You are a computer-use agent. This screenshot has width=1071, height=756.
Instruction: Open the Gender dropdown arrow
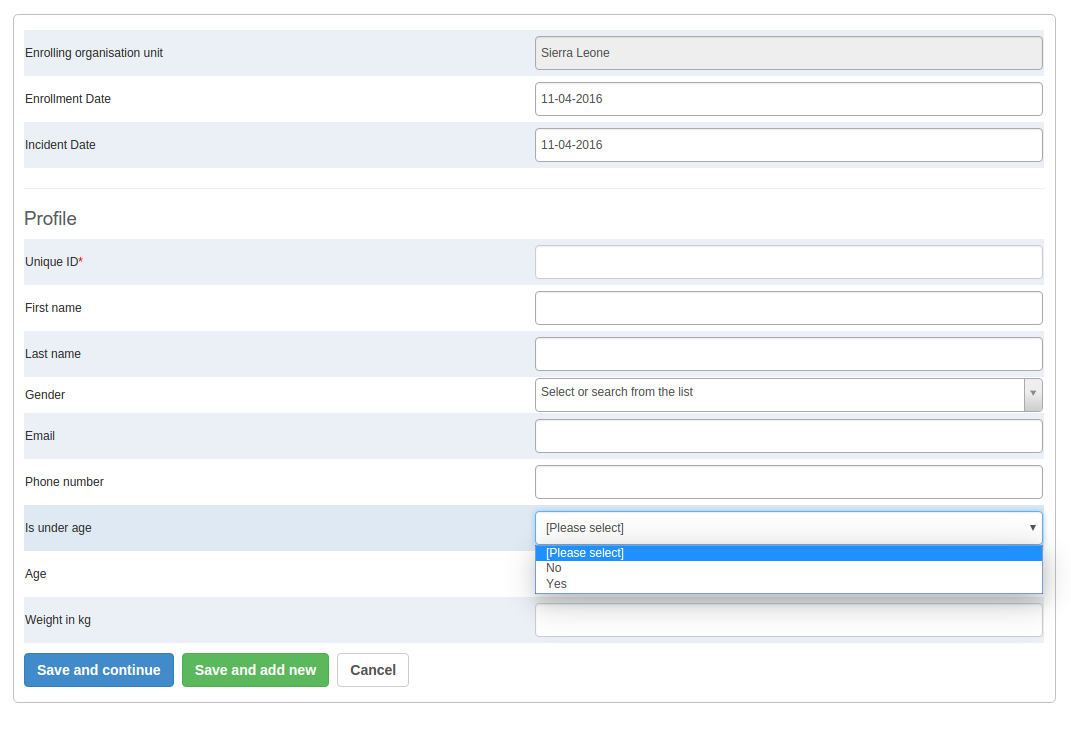coord(1033,395)
